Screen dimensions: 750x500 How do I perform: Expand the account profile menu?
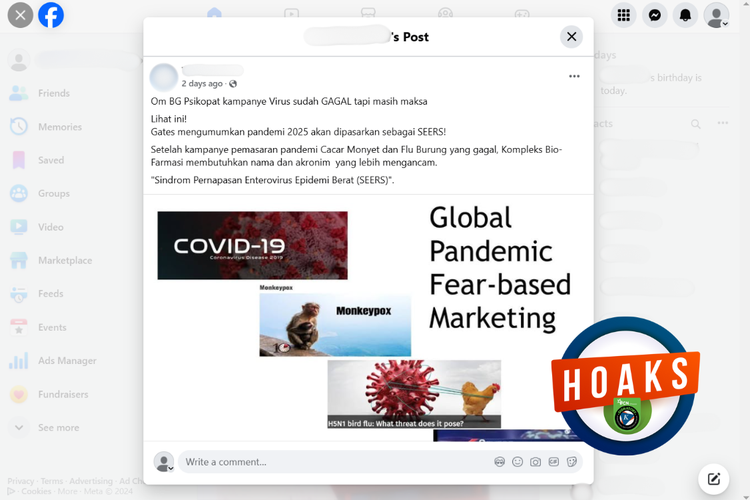[716, 15]
